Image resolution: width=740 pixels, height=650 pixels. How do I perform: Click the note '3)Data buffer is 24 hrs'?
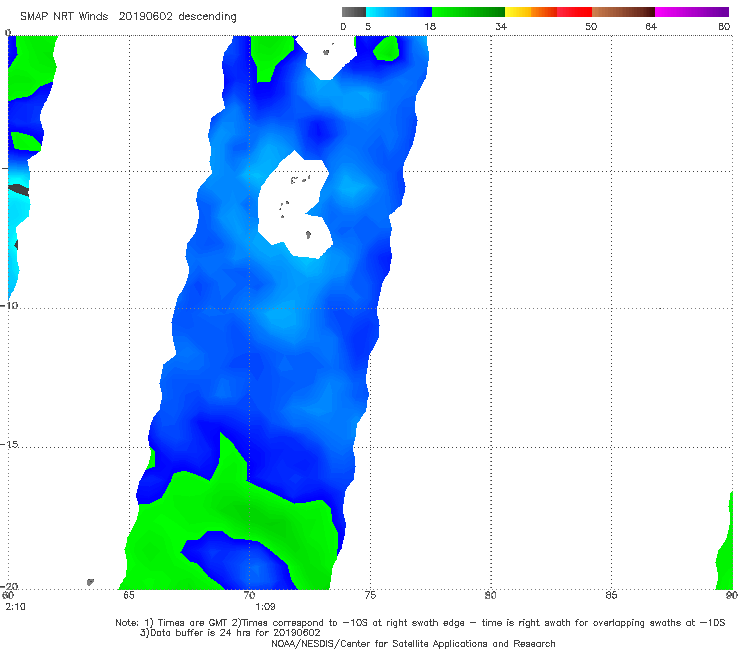(x=230, y=633)
